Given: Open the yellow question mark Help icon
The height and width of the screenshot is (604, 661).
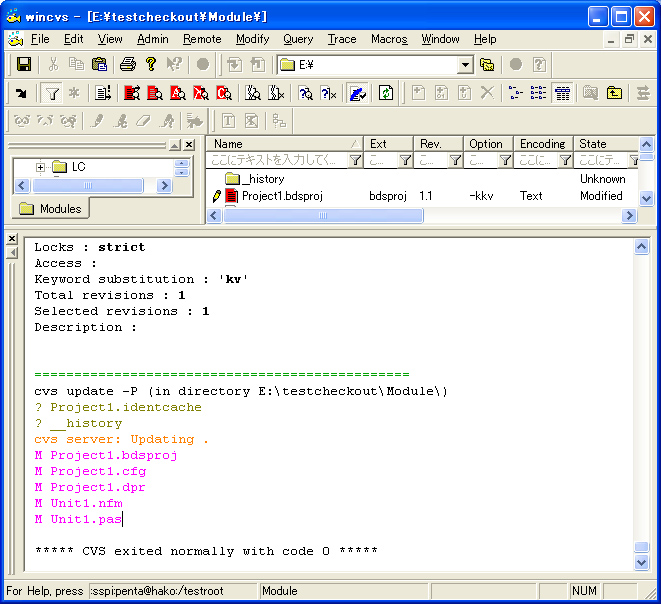Looking at the screenshot, I should (x=150, y=64).
